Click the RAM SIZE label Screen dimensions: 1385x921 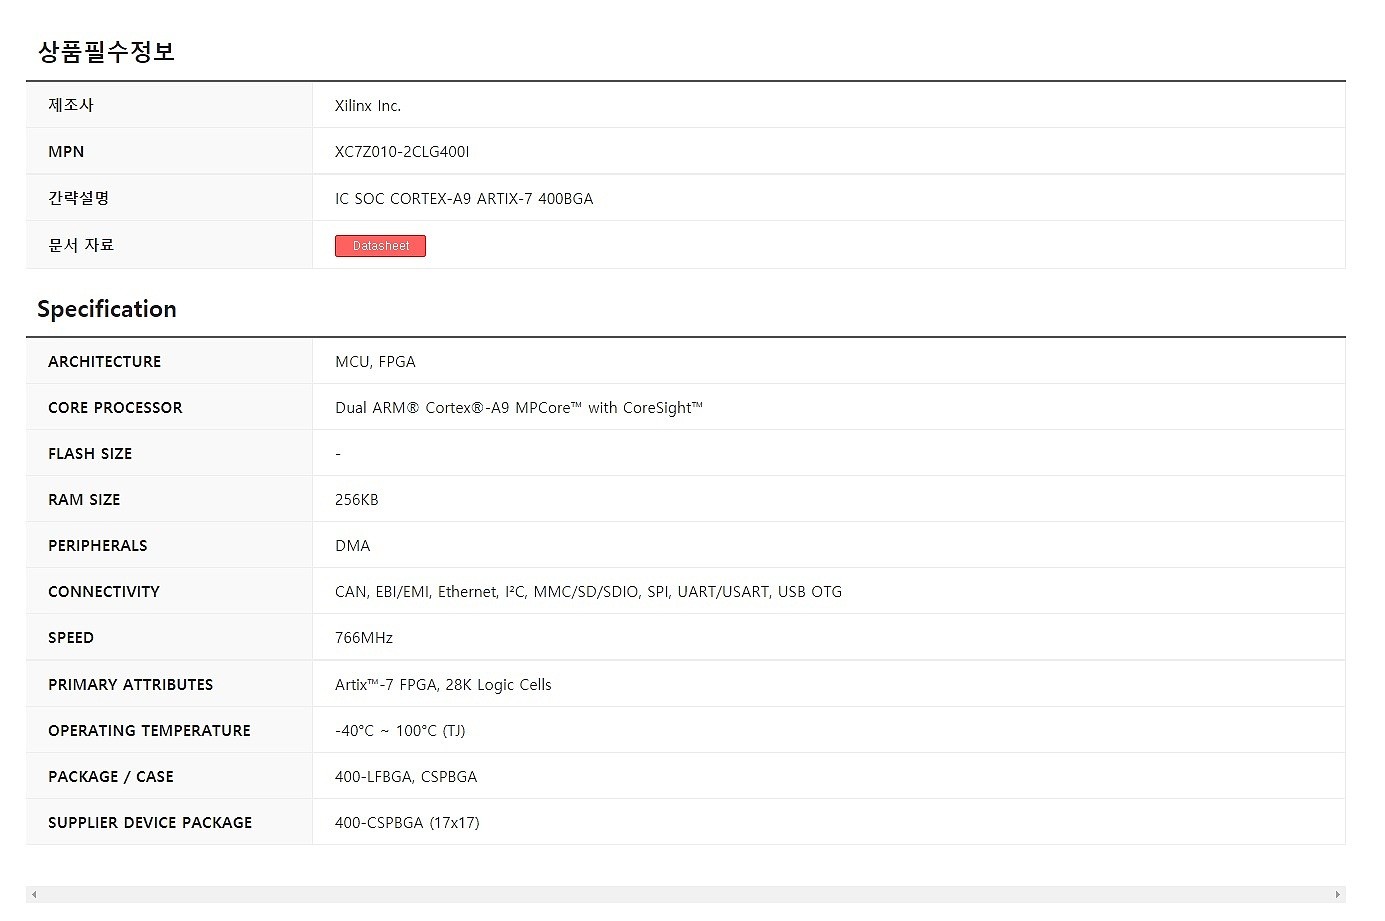click(x=84, y=500)
